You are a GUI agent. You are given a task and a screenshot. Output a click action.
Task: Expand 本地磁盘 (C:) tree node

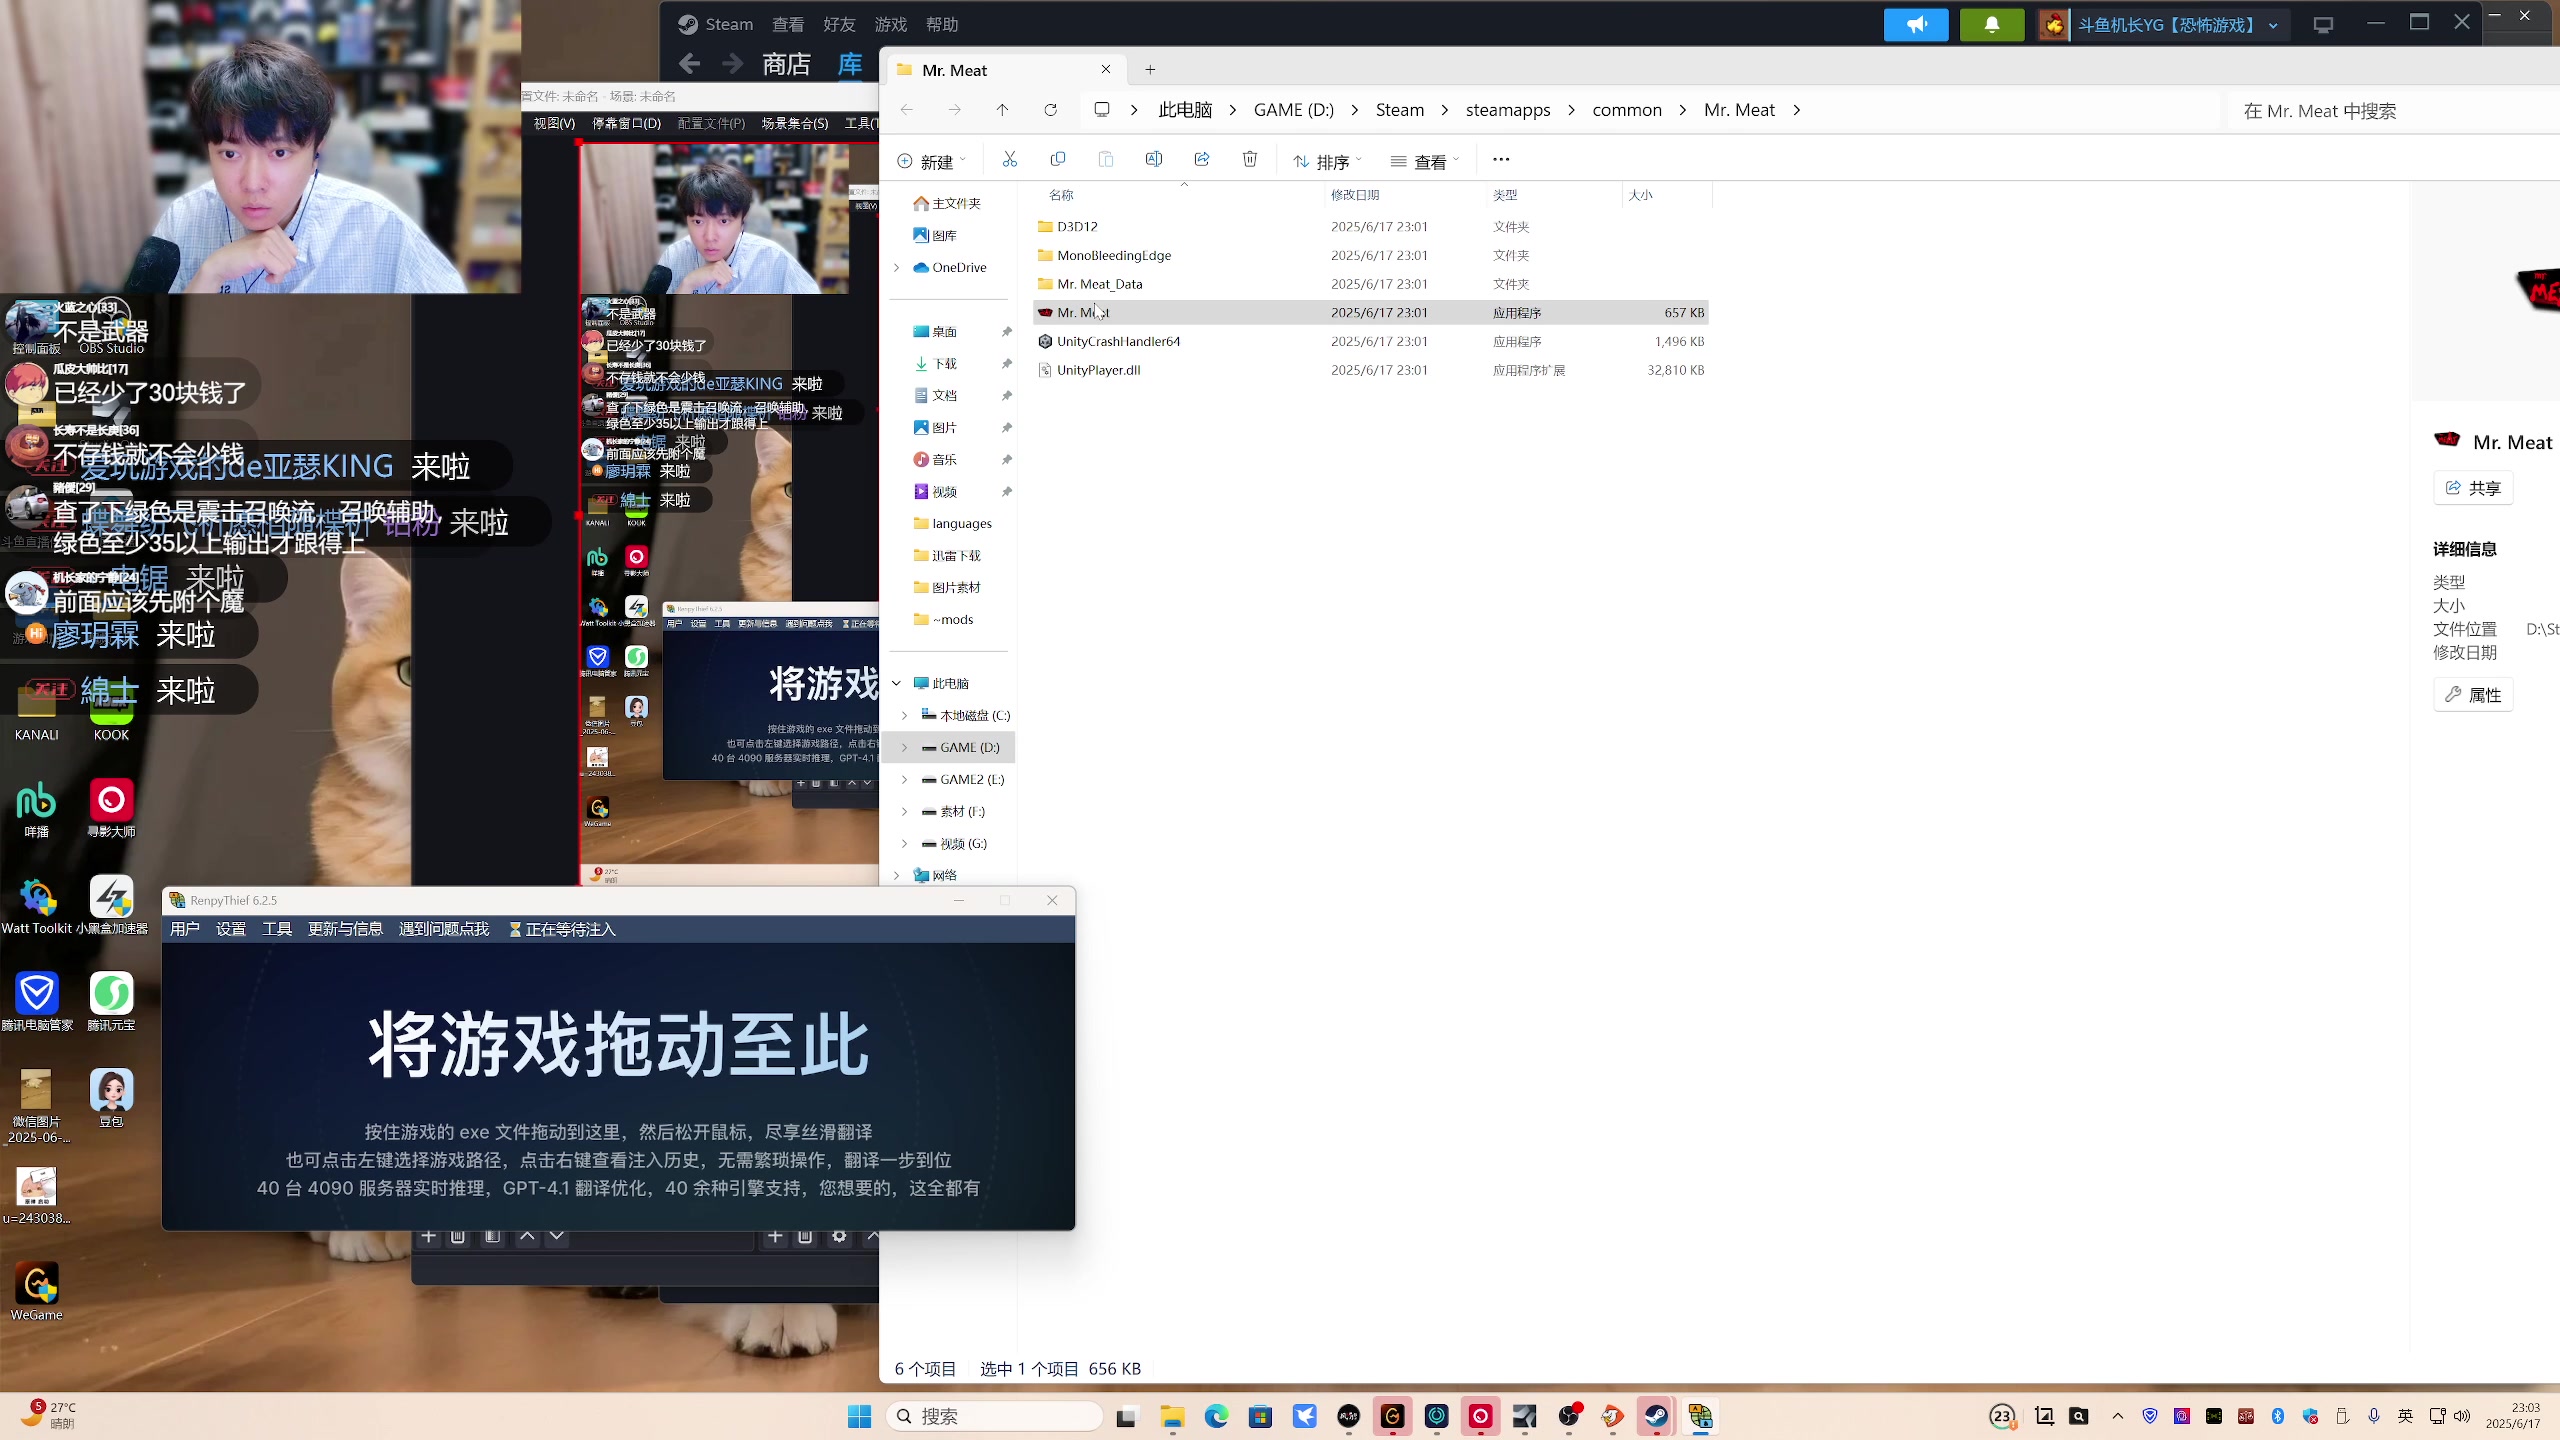tap(905, 715)
